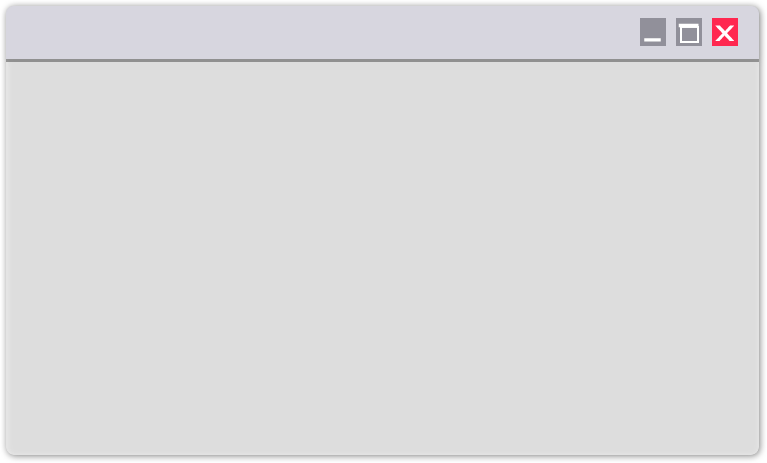Minimize the window using the underscore button
Viewport: 767px width, 463px height.
coord(653,32)
